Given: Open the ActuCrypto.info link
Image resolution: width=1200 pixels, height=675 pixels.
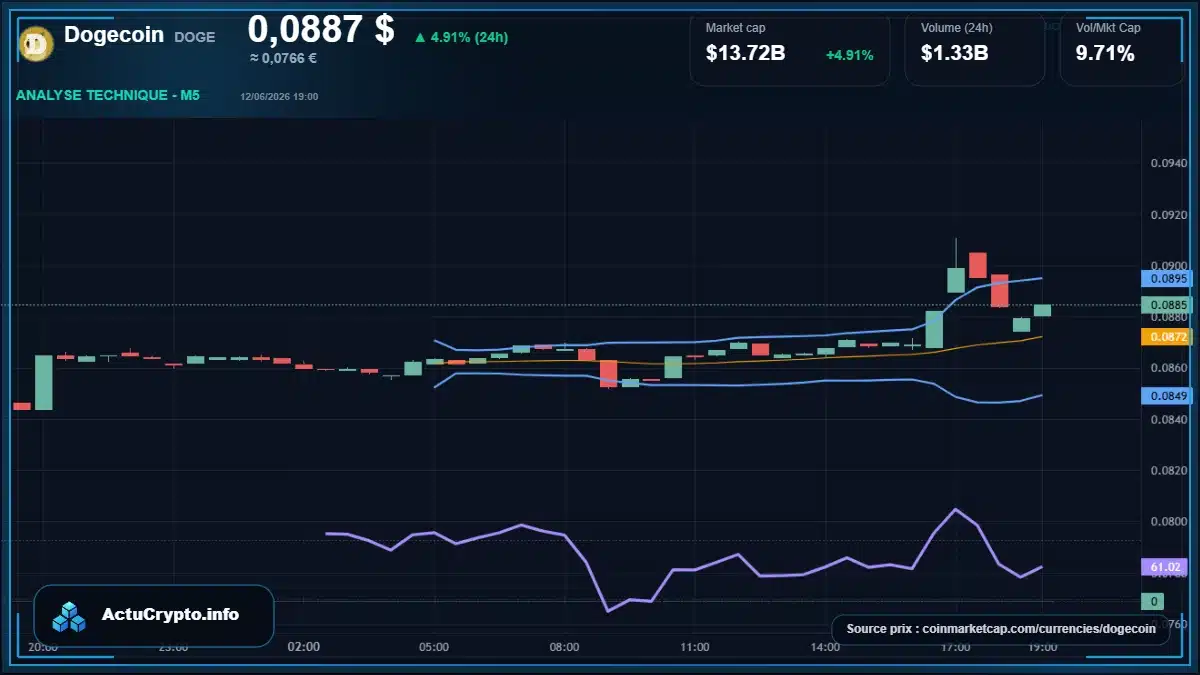Looking at the screenshot, I should 170,615.
